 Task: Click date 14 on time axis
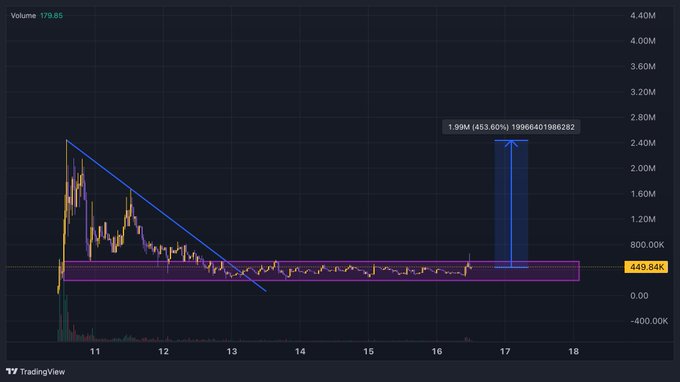300,351
